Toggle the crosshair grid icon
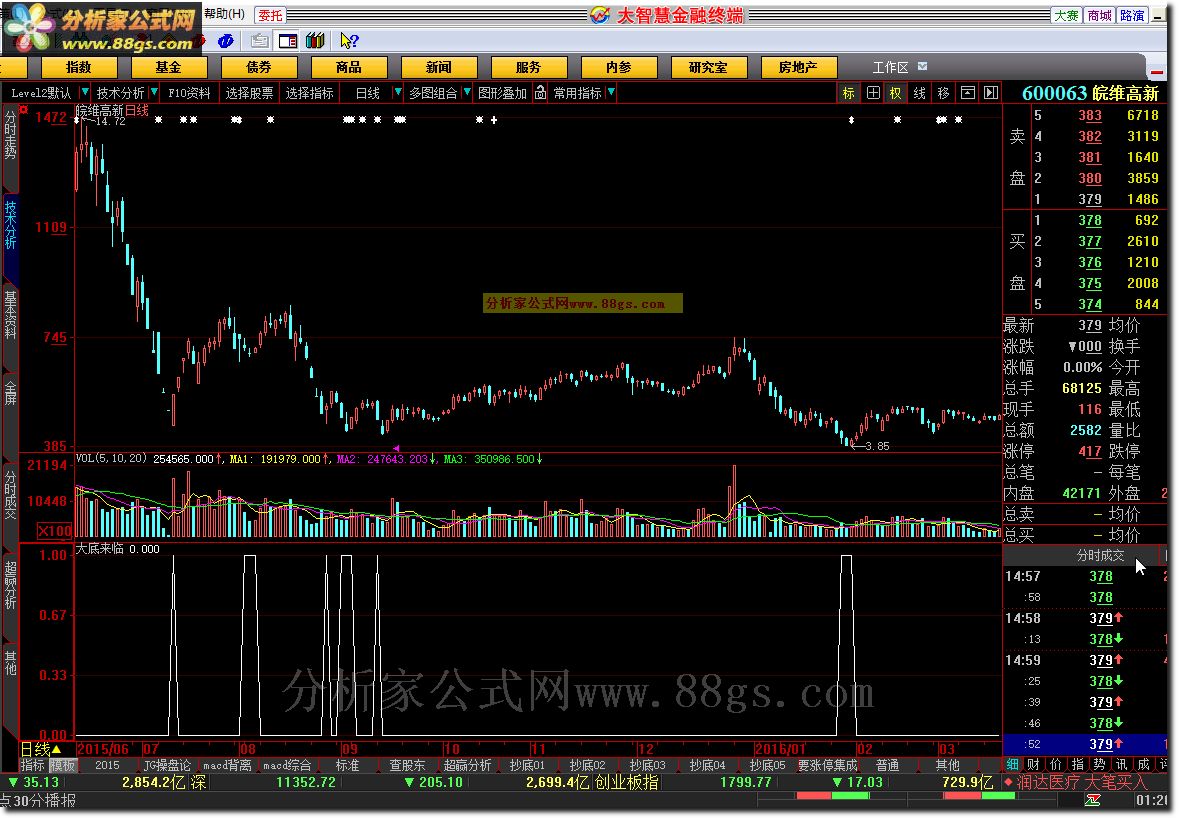The width and height of the screenshot is (1179, 818). point(873,92)
